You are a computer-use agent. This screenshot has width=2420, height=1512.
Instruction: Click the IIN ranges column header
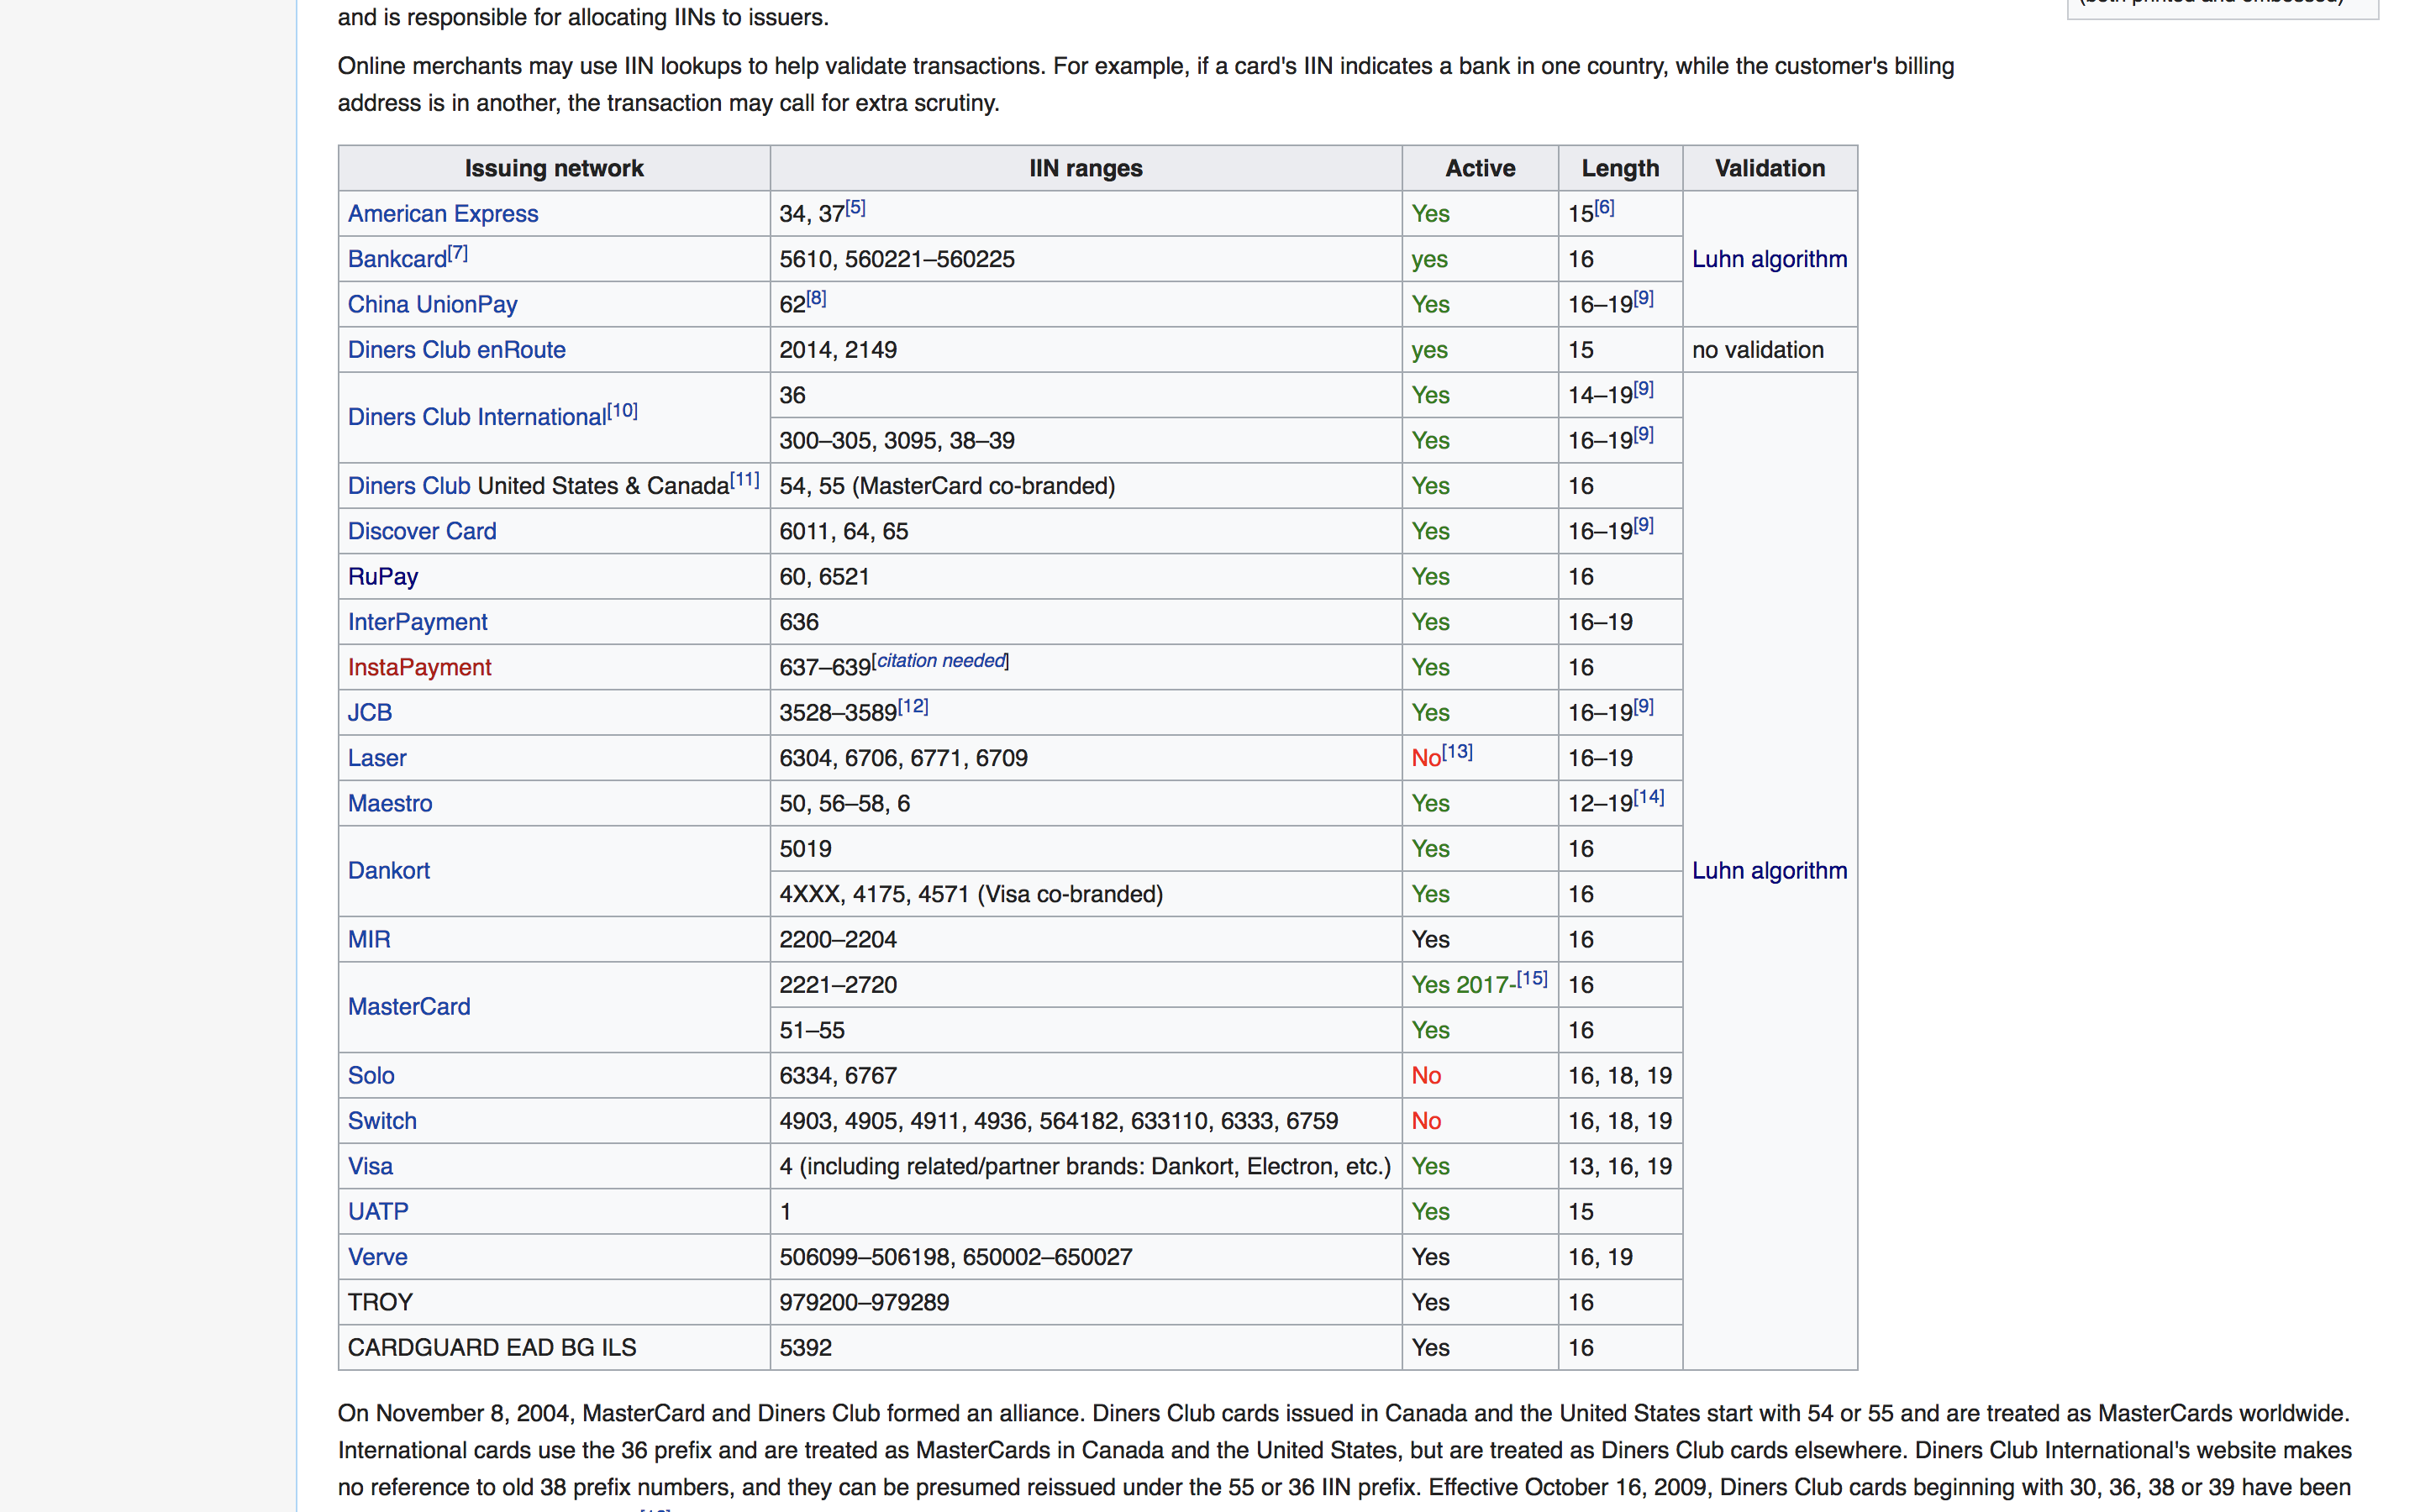[1084, 167]
